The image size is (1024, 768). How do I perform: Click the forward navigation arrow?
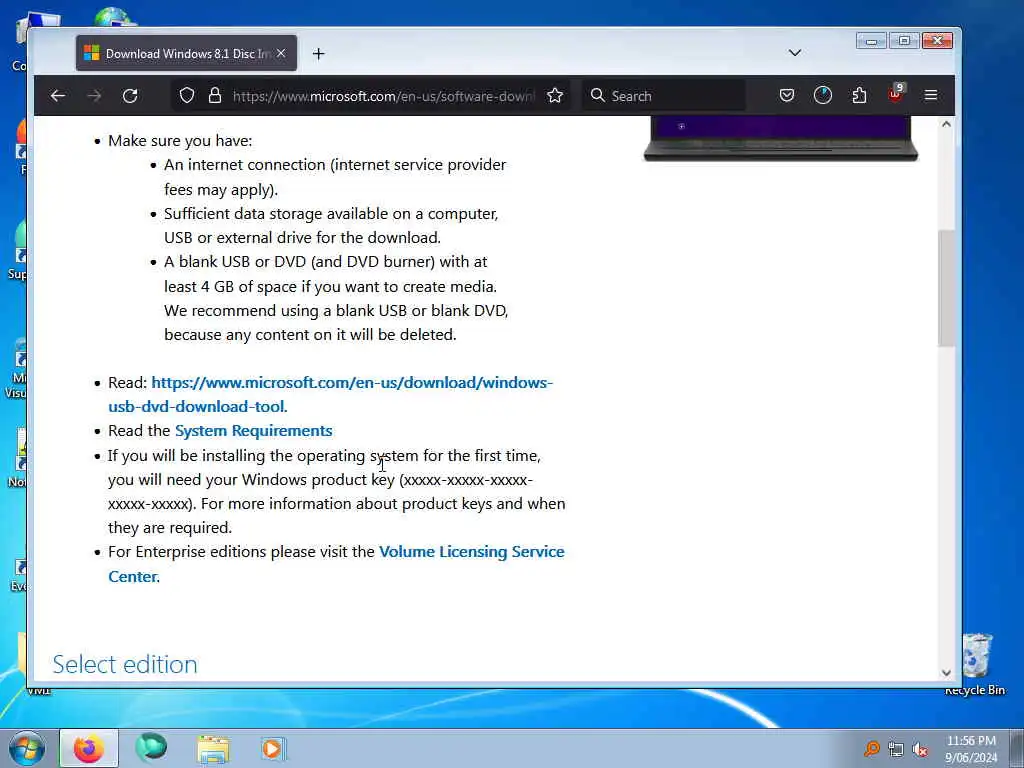click(94, 96)
